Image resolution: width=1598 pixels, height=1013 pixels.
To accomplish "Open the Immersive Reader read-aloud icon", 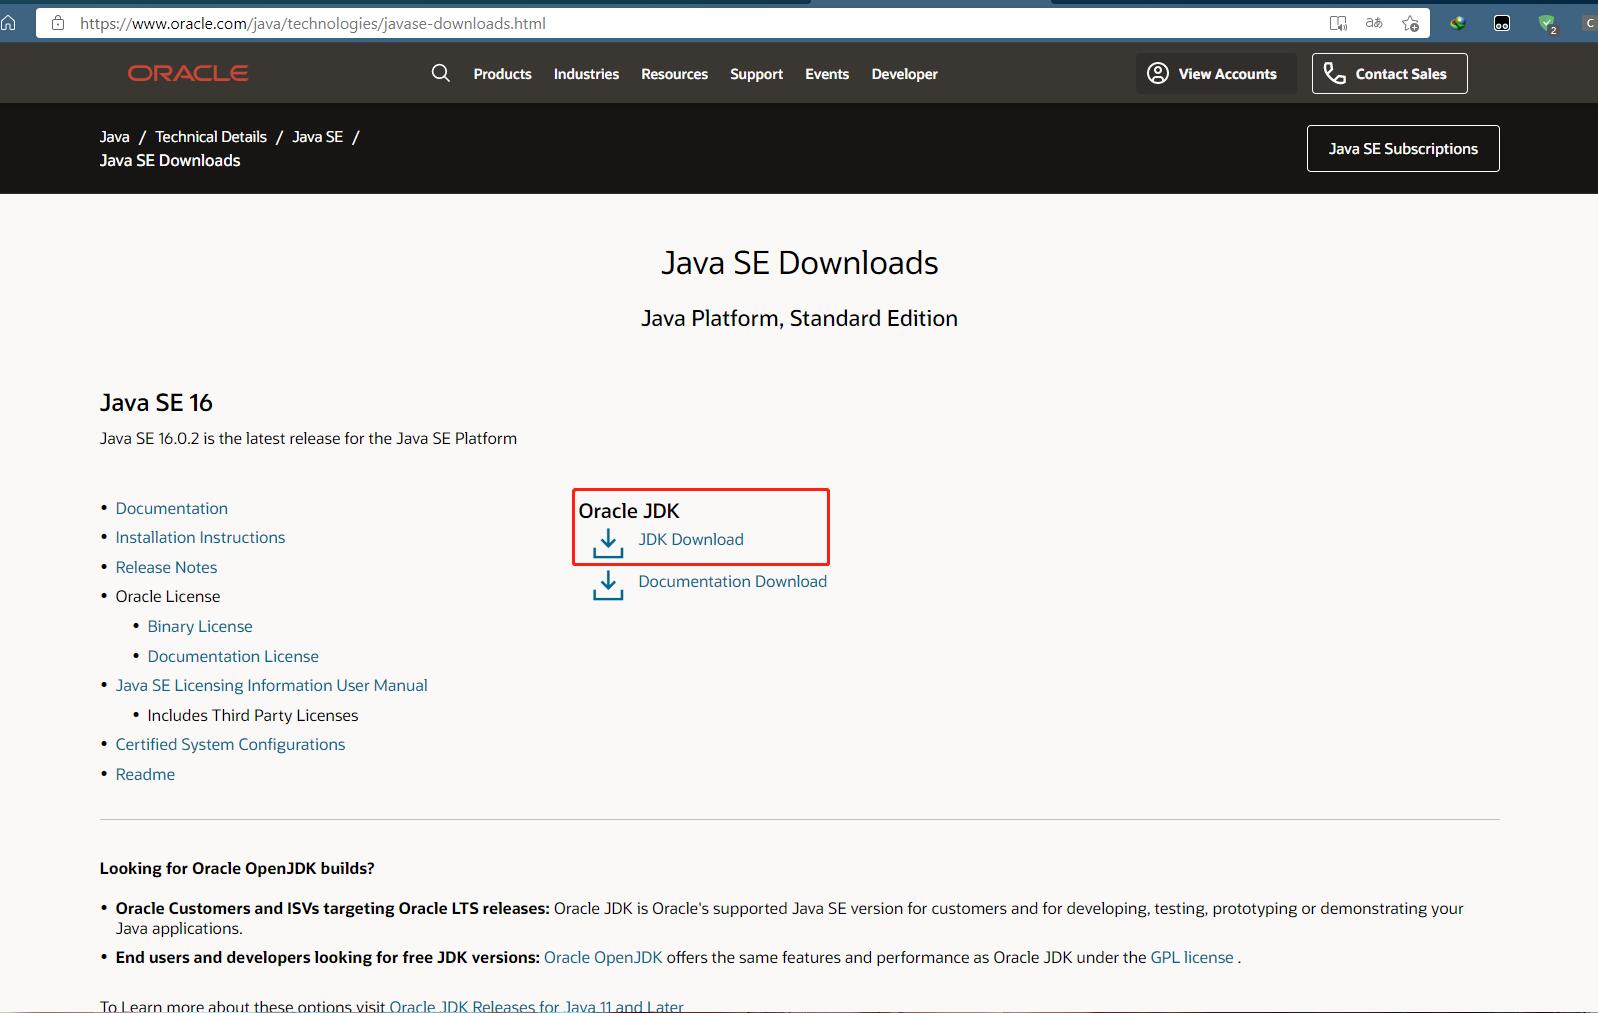I will (1338, 23).
